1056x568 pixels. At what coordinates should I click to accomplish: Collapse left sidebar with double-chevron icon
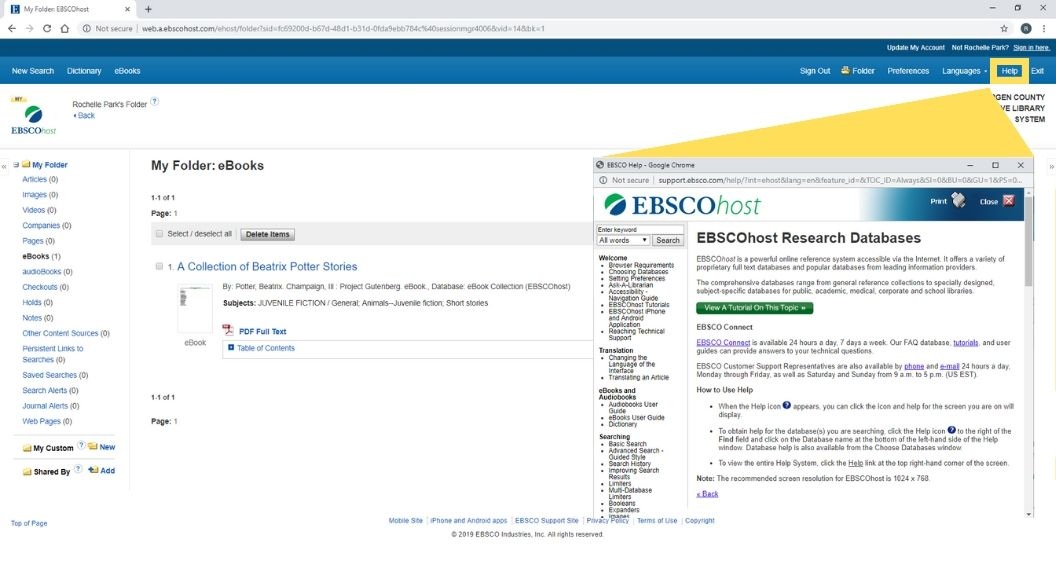click(x=4, y=166)
